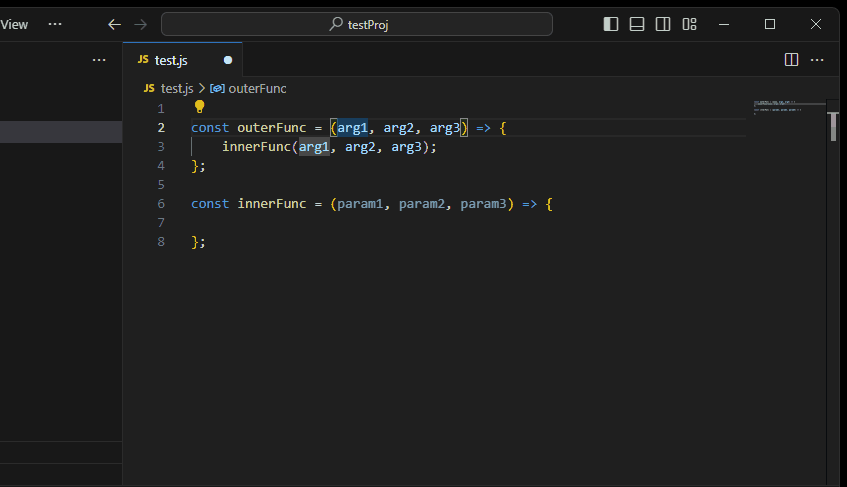Toggle the bottom panel layout icon

[637, 24]
